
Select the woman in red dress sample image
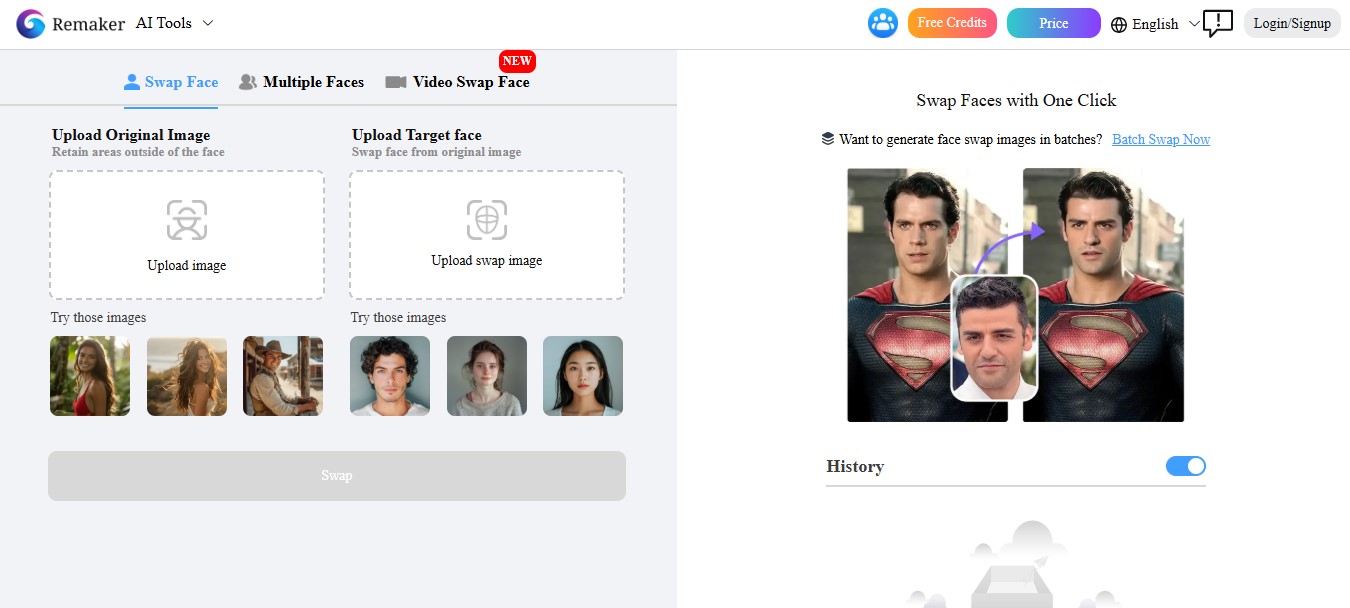click(x=90, y=376)
